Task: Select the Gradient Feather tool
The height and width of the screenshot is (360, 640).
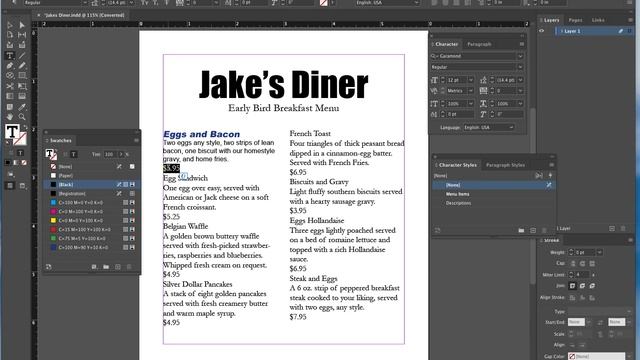Action: [22, 96]
